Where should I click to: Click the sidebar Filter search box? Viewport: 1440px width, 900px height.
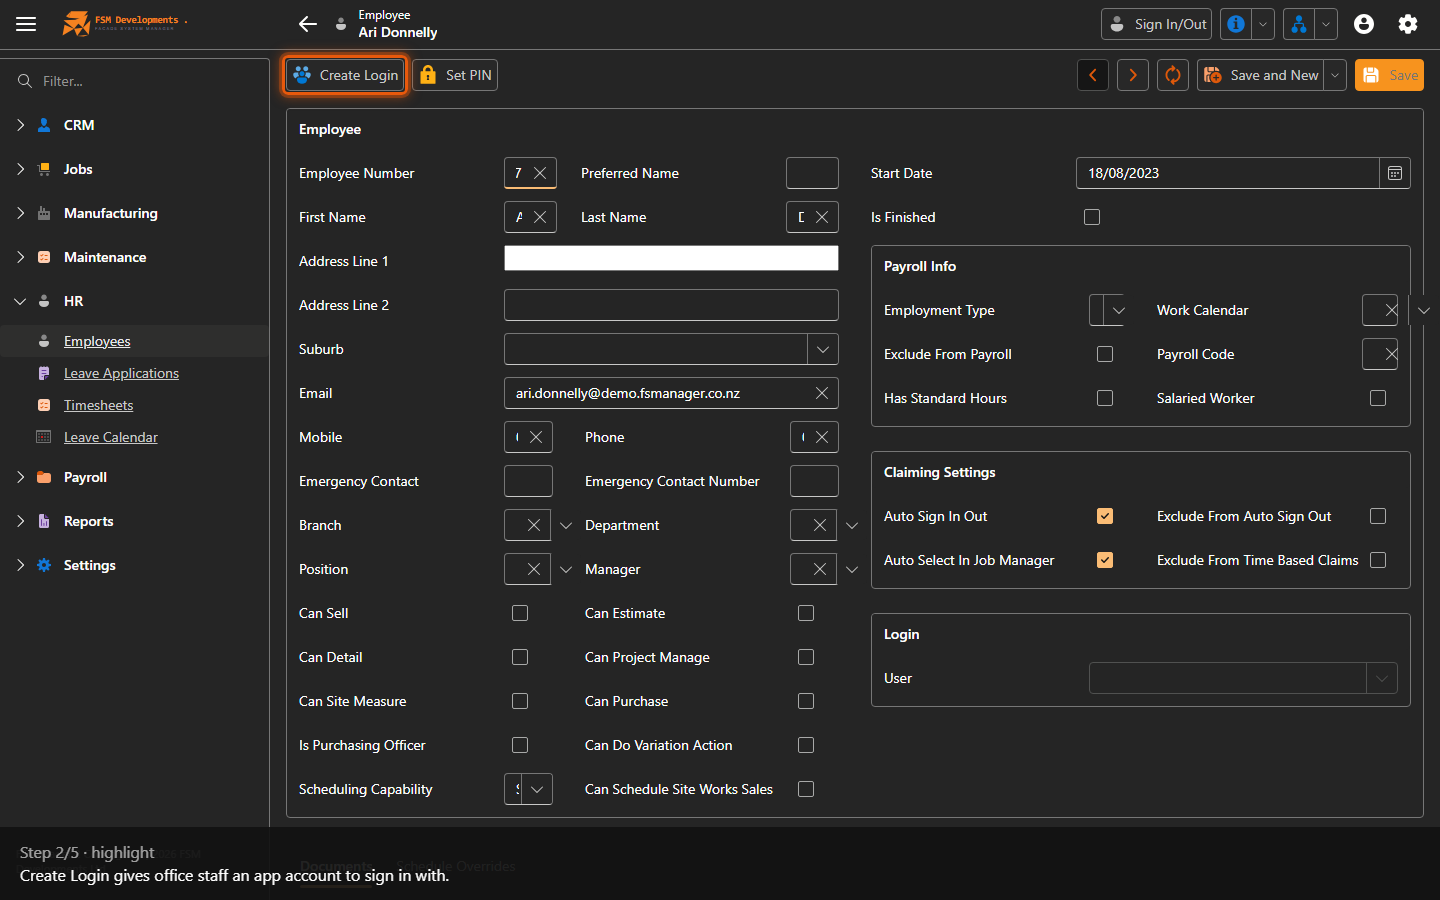[x=145, y=81]
